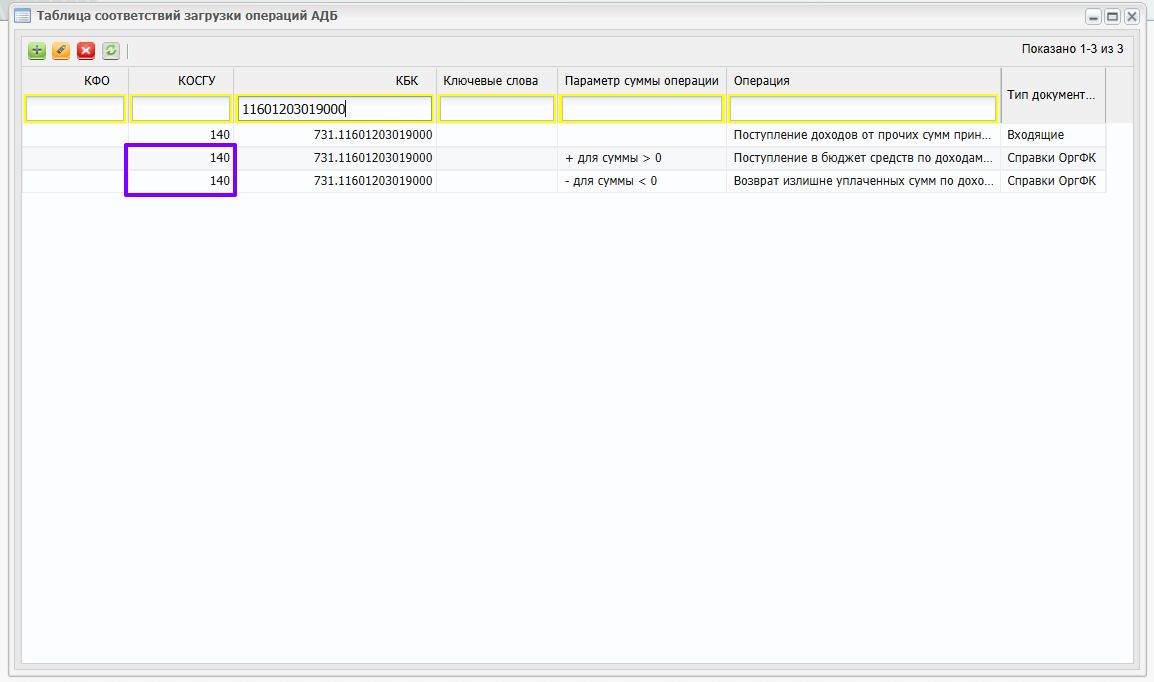The image size is (1154, 682).
Task: Select КБК cell in the Входящие row
Action: 335,135
